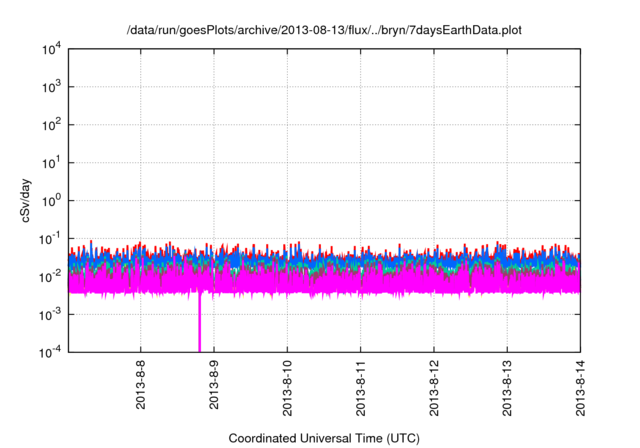640x448 pixels.
Task: Click the 10^0 y-axis tick label
Action: click(51, 201)
